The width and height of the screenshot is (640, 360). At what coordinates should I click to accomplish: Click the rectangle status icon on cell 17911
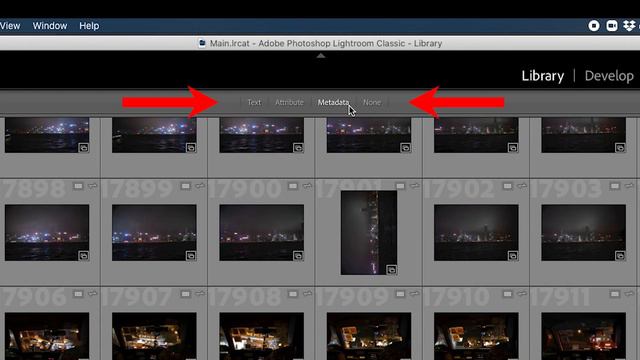point(615,294)
